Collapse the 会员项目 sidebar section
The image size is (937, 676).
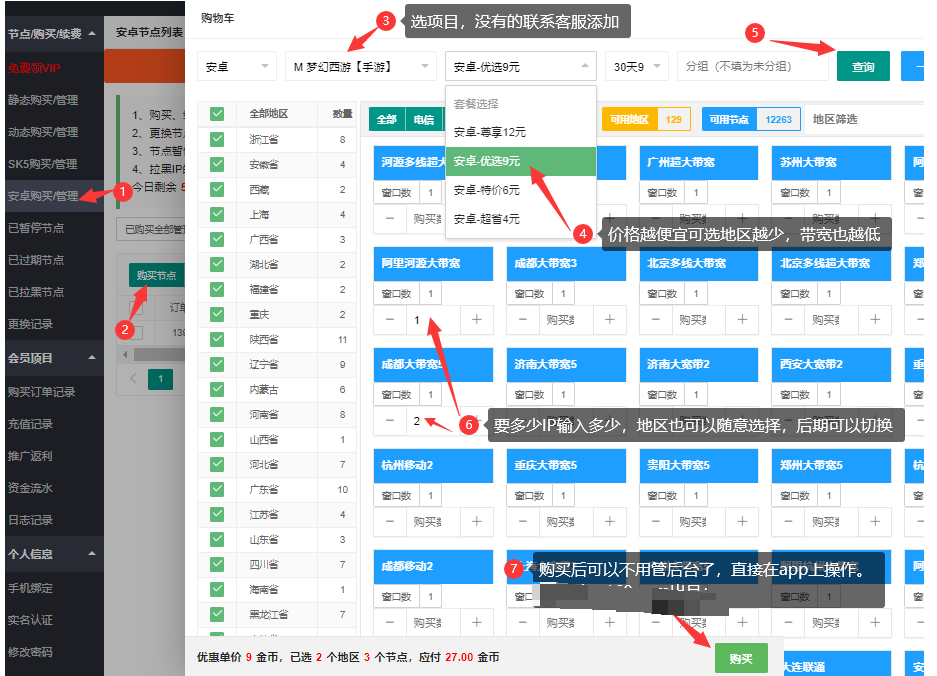click(x=48, y=359)
